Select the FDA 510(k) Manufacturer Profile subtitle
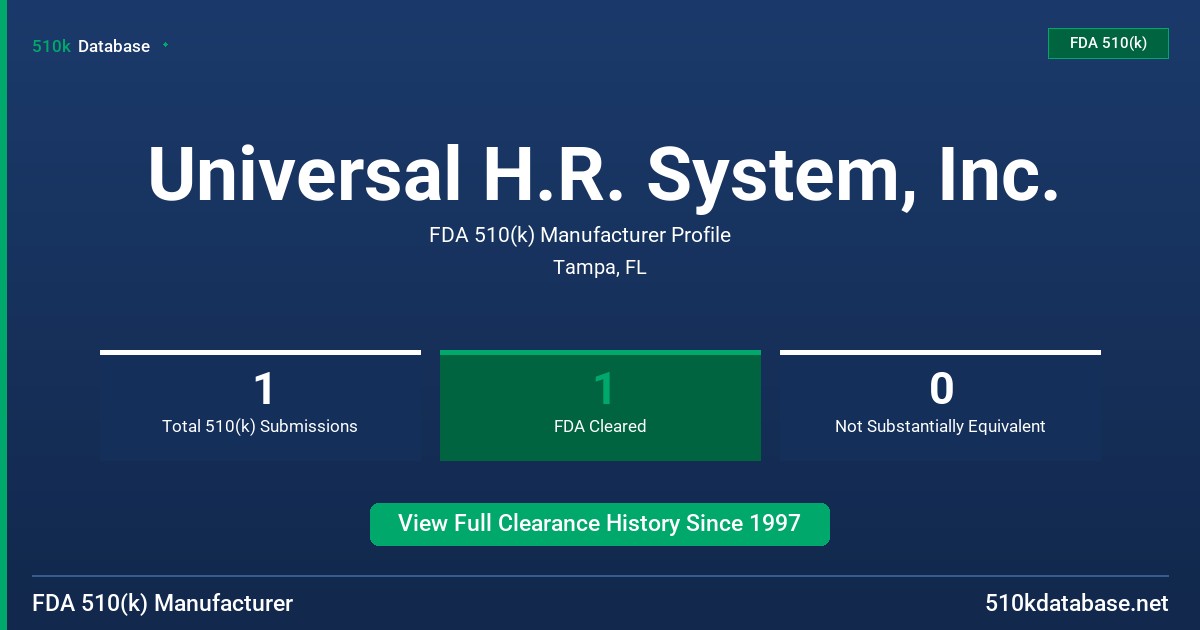The image size is (1200, 630). (x=580, y=236)
